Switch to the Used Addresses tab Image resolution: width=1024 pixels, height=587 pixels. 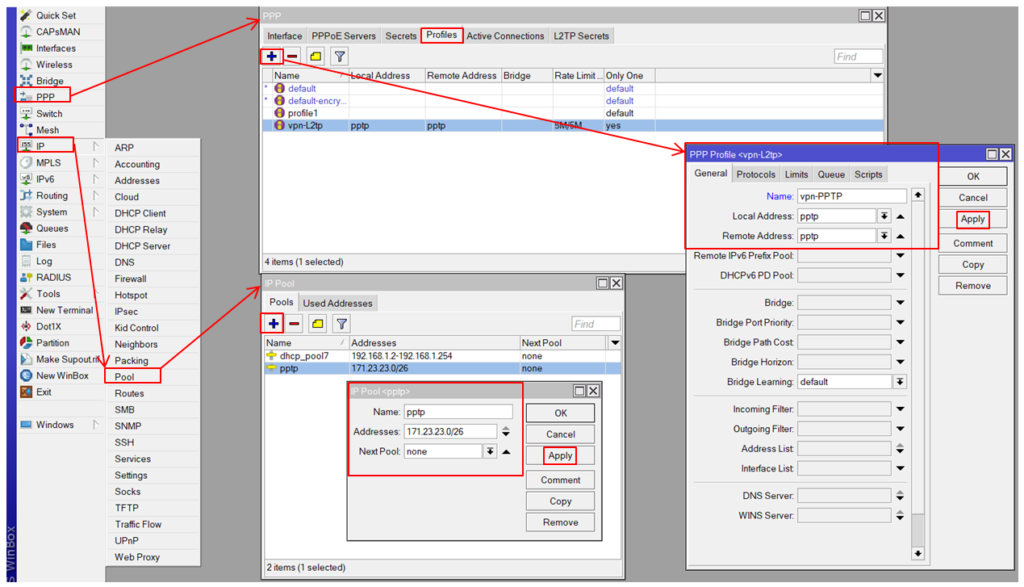tap(337, 303)
